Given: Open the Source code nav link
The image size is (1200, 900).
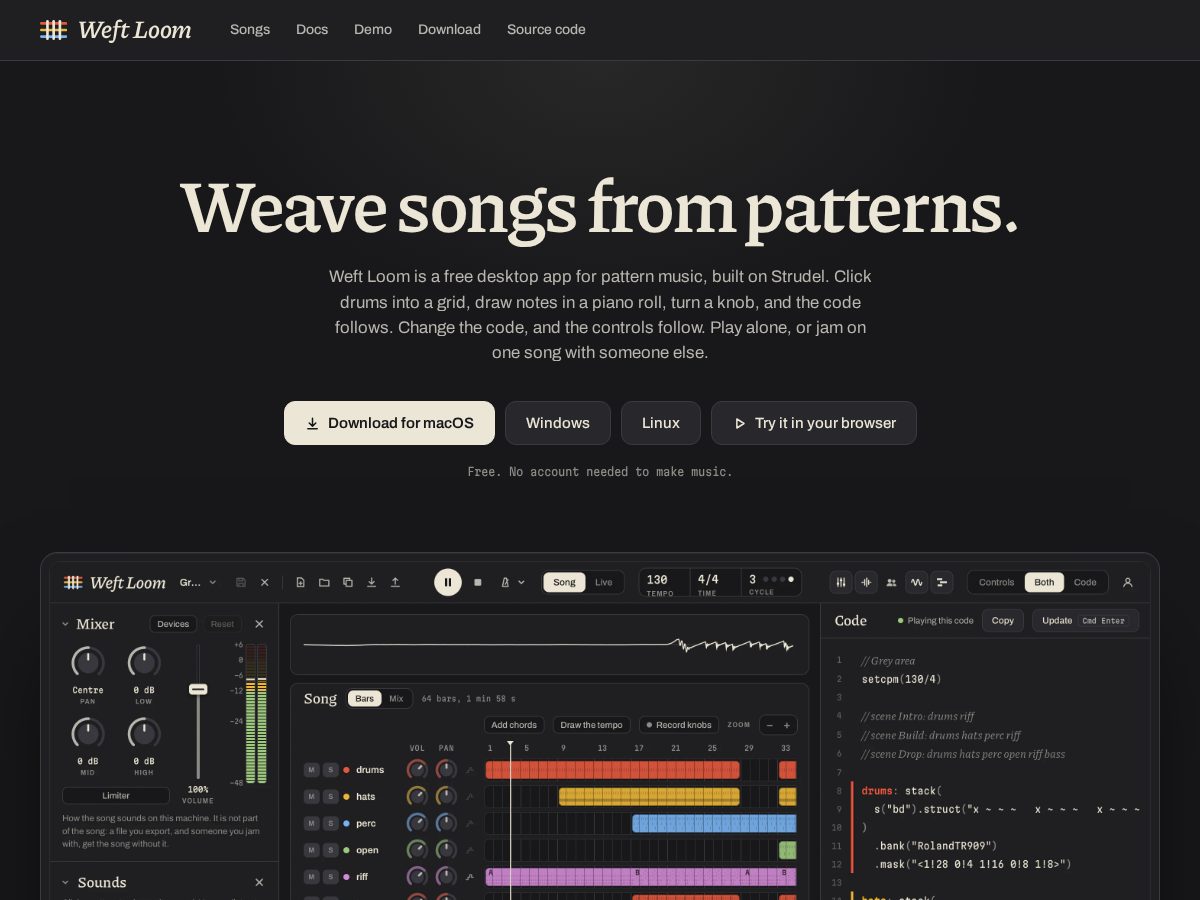Looking at the screenshot, I should 546,30.
